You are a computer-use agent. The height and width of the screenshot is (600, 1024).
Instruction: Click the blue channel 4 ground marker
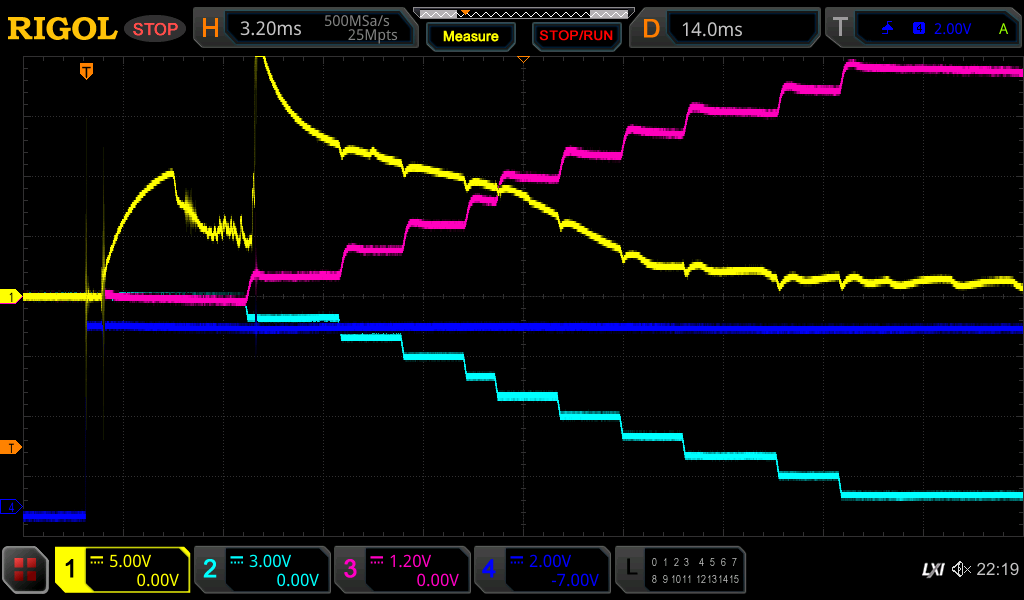[x=11, y=508]
